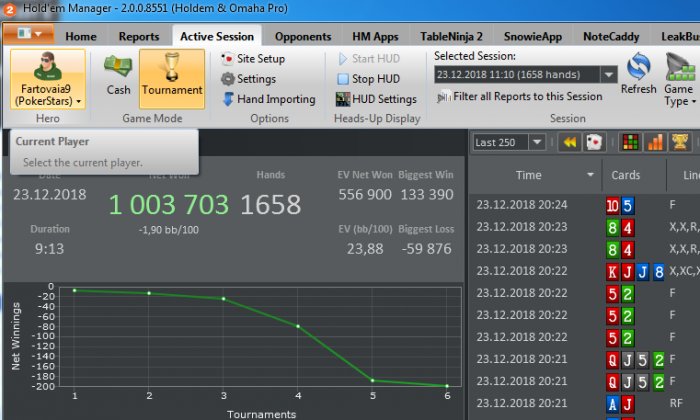Click the Net Won value 1 003 703
Screen dimensions: 700x420
point(169,204)
